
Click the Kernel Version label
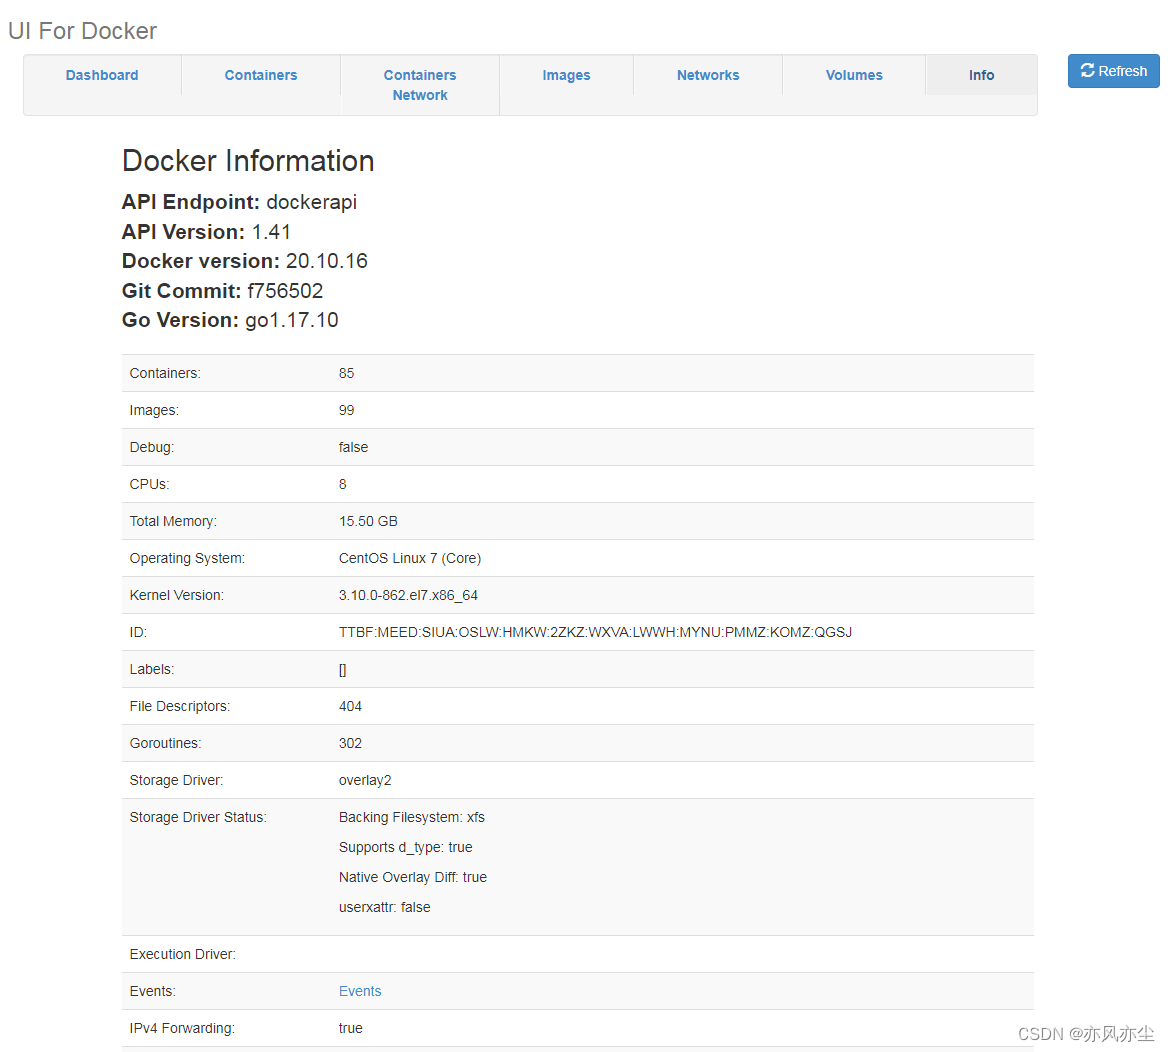177,595
